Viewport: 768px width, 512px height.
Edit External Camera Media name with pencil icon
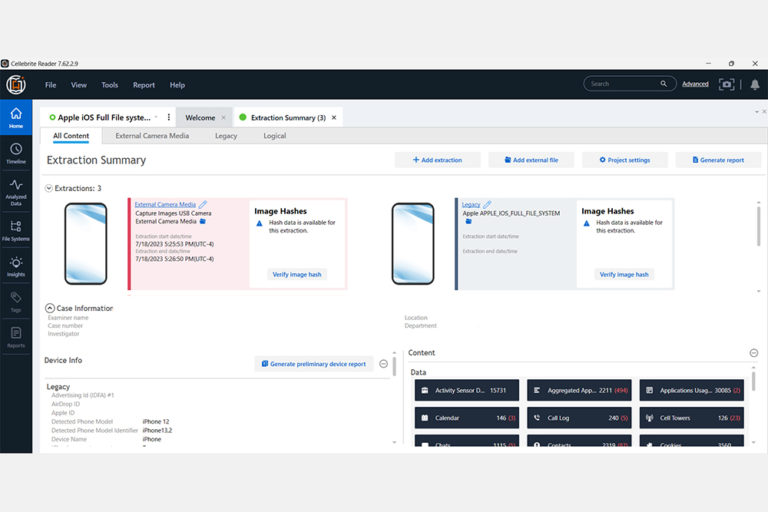pyautogui.click(x=203, y=204)
